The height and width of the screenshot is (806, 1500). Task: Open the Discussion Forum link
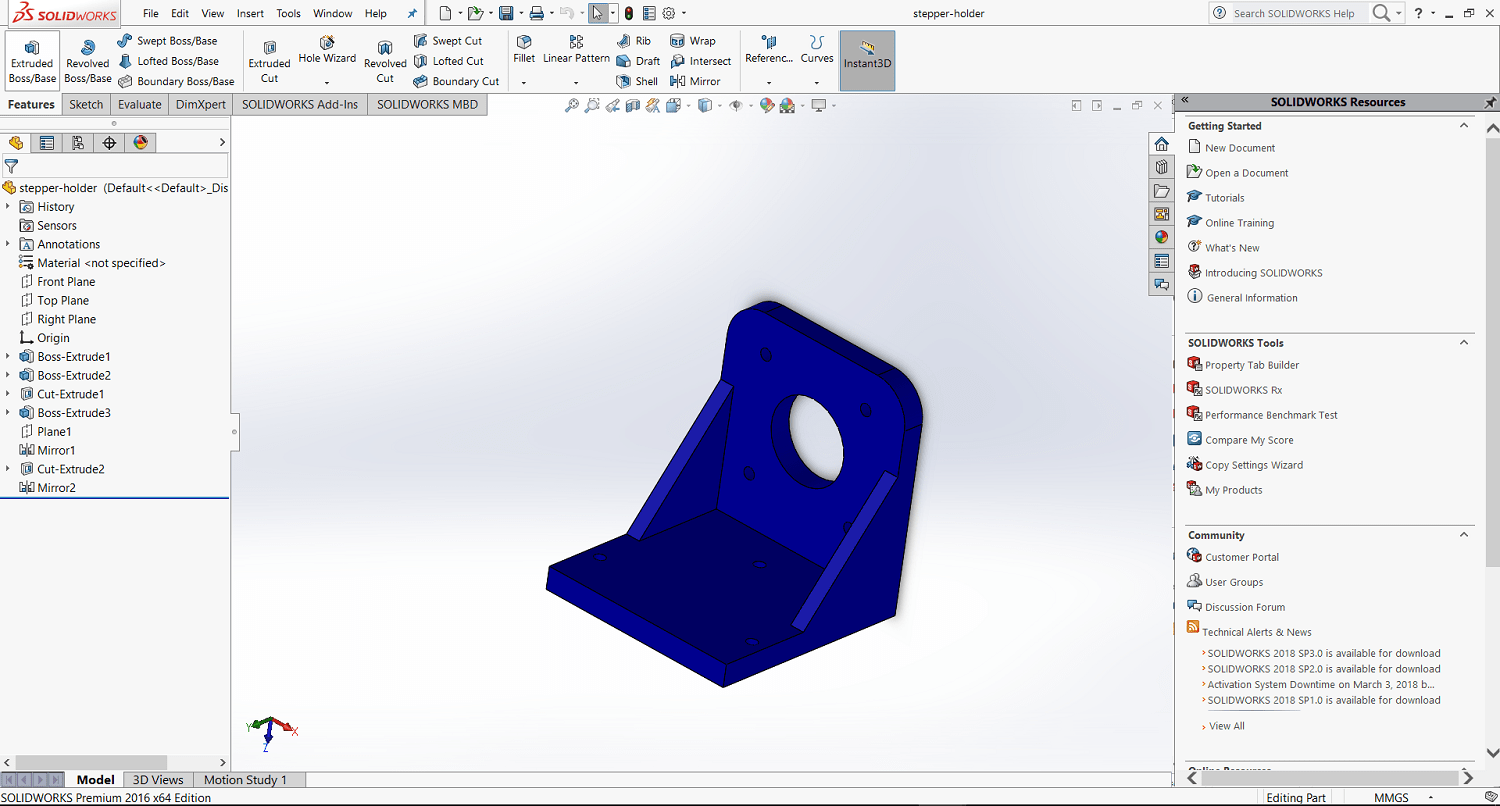(1245, 607)
